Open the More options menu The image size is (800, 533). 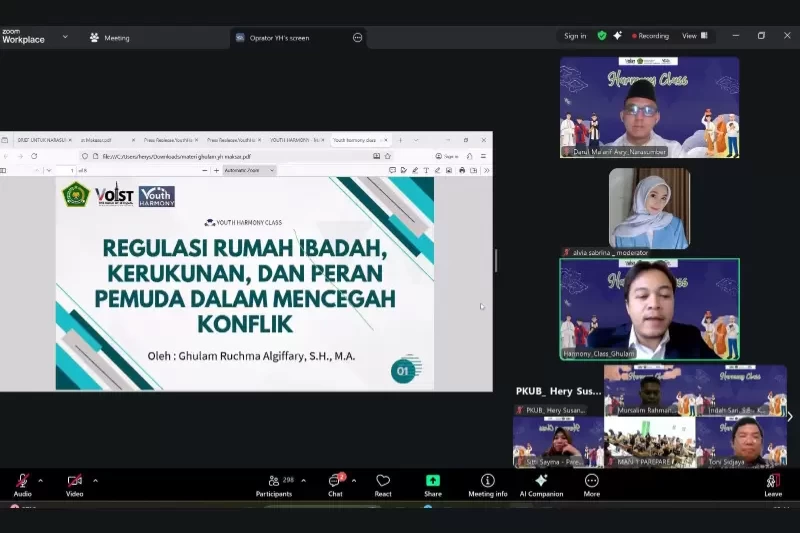point(592,482)
